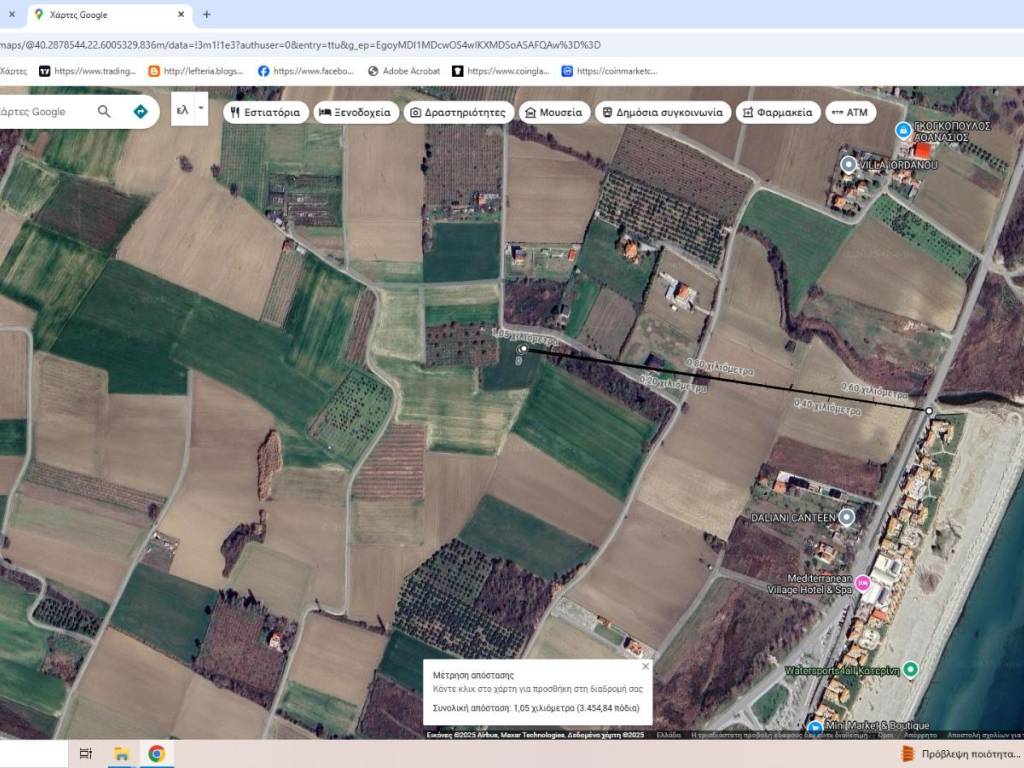Click the Mediterranean Village Hotel & Spa marker
1024x768 pixels.
pos(862,583)
